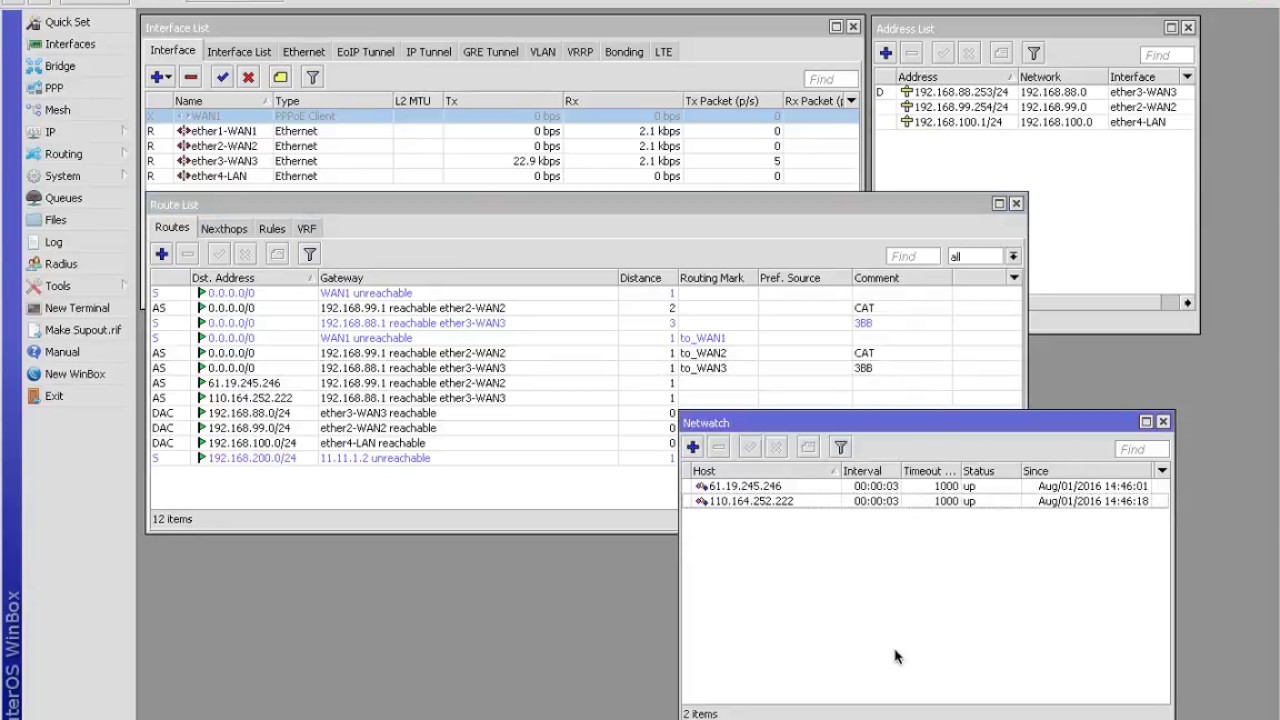The image size is (1280, 720).
Task: Add a new Netwatch host with the plus icon
Action: 693,447
